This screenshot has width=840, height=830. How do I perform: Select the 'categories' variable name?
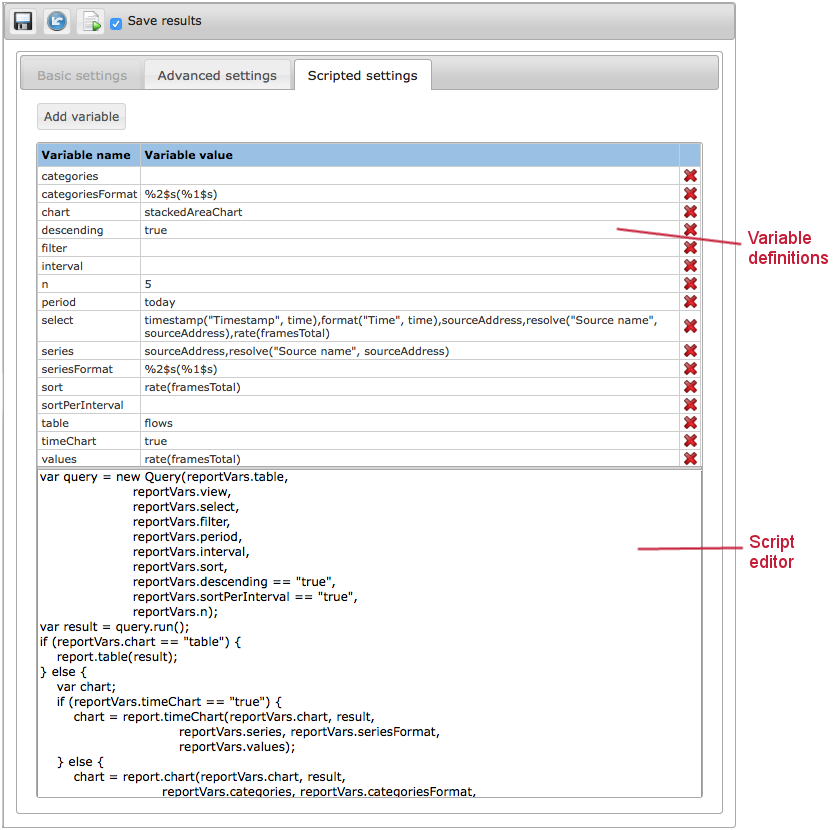[70, 176]
